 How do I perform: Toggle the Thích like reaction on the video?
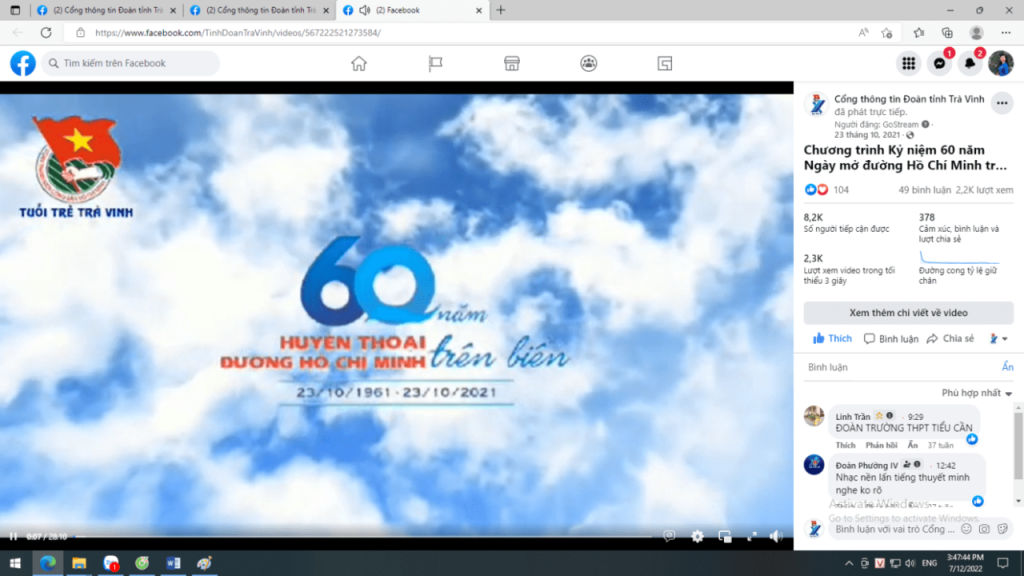coord(831,338)
